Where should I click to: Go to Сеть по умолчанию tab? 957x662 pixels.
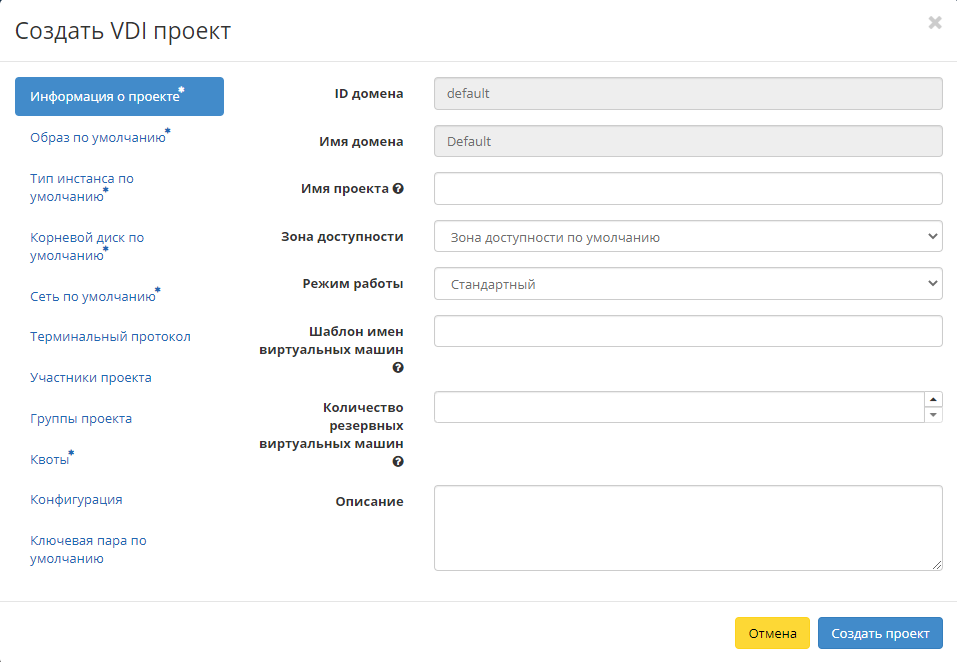93,296
